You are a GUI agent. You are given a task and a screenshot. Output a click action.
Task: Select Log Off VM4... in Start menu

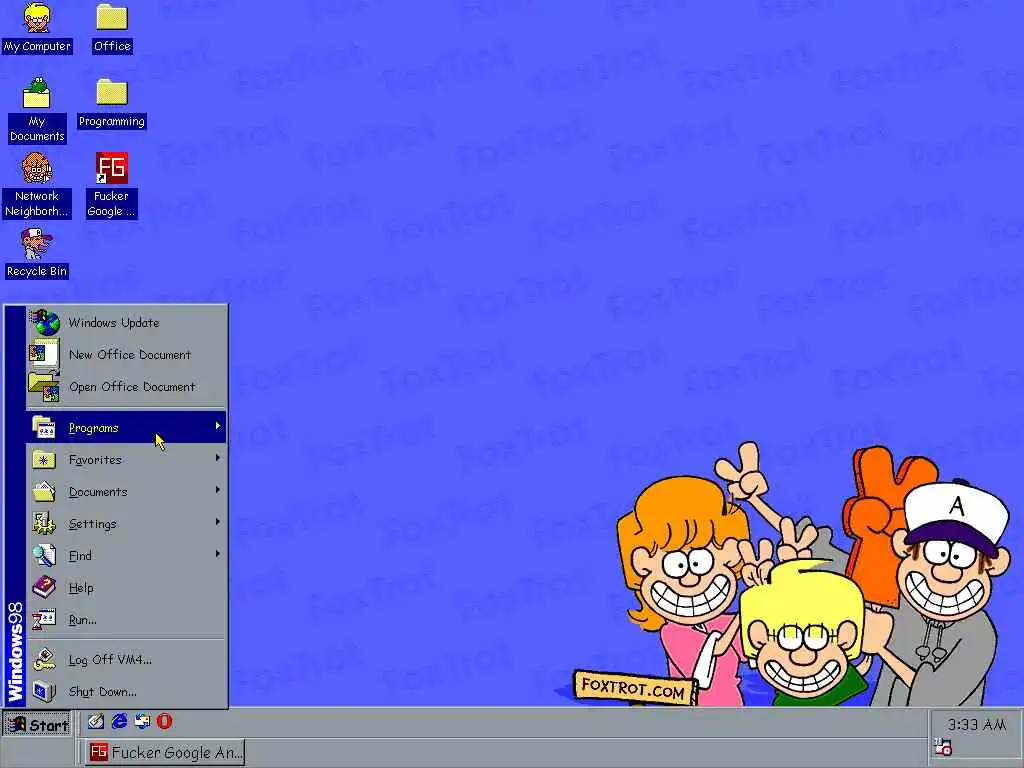click(x=127, y=660)
